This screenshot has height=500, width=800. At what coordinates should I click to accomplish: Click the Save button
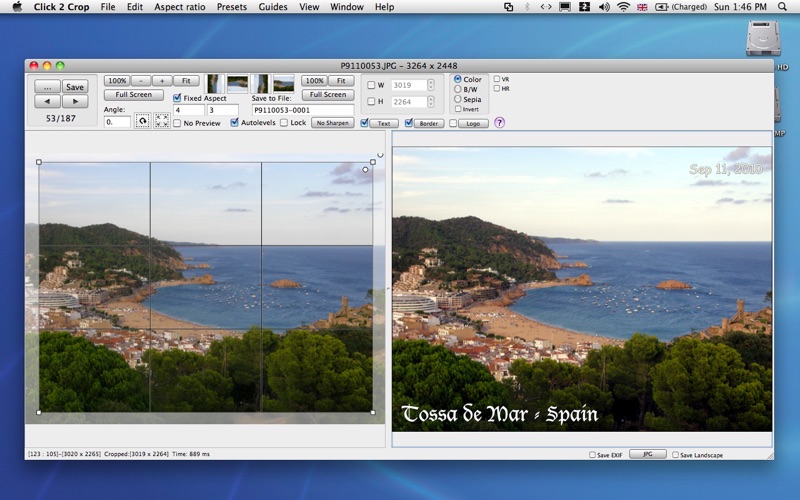point(75,87)
